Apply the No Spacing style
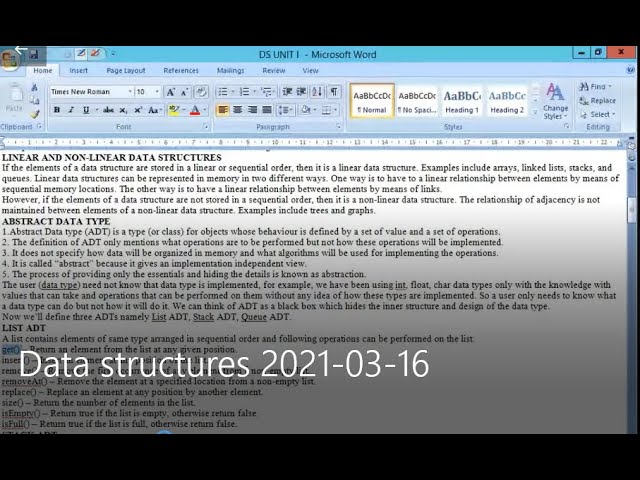This screenshot has height=480, width=640. 417,101
